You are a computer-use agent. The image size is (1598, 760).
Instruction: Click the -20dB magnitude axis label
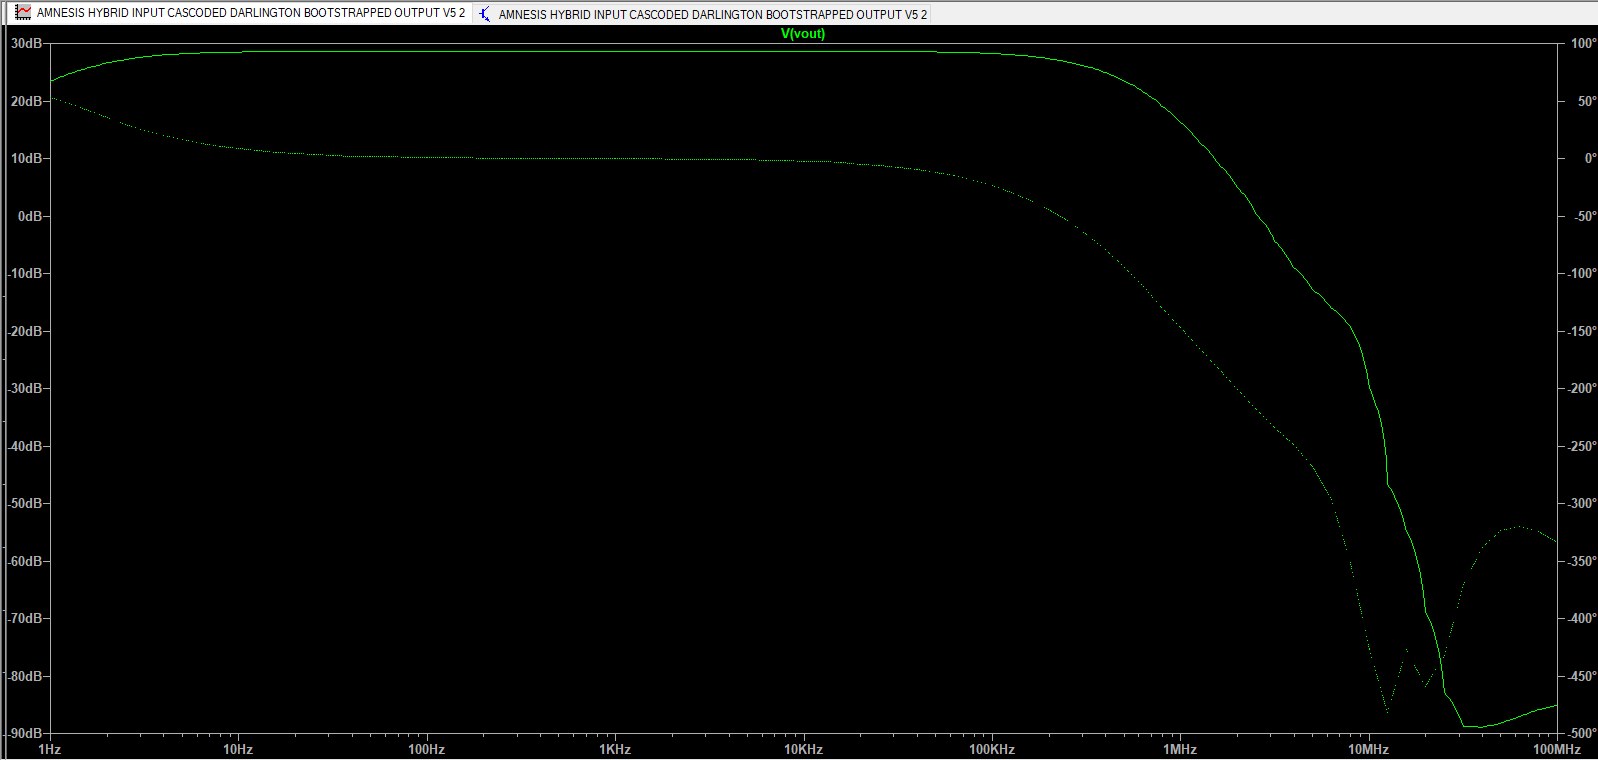click(25, 331)
